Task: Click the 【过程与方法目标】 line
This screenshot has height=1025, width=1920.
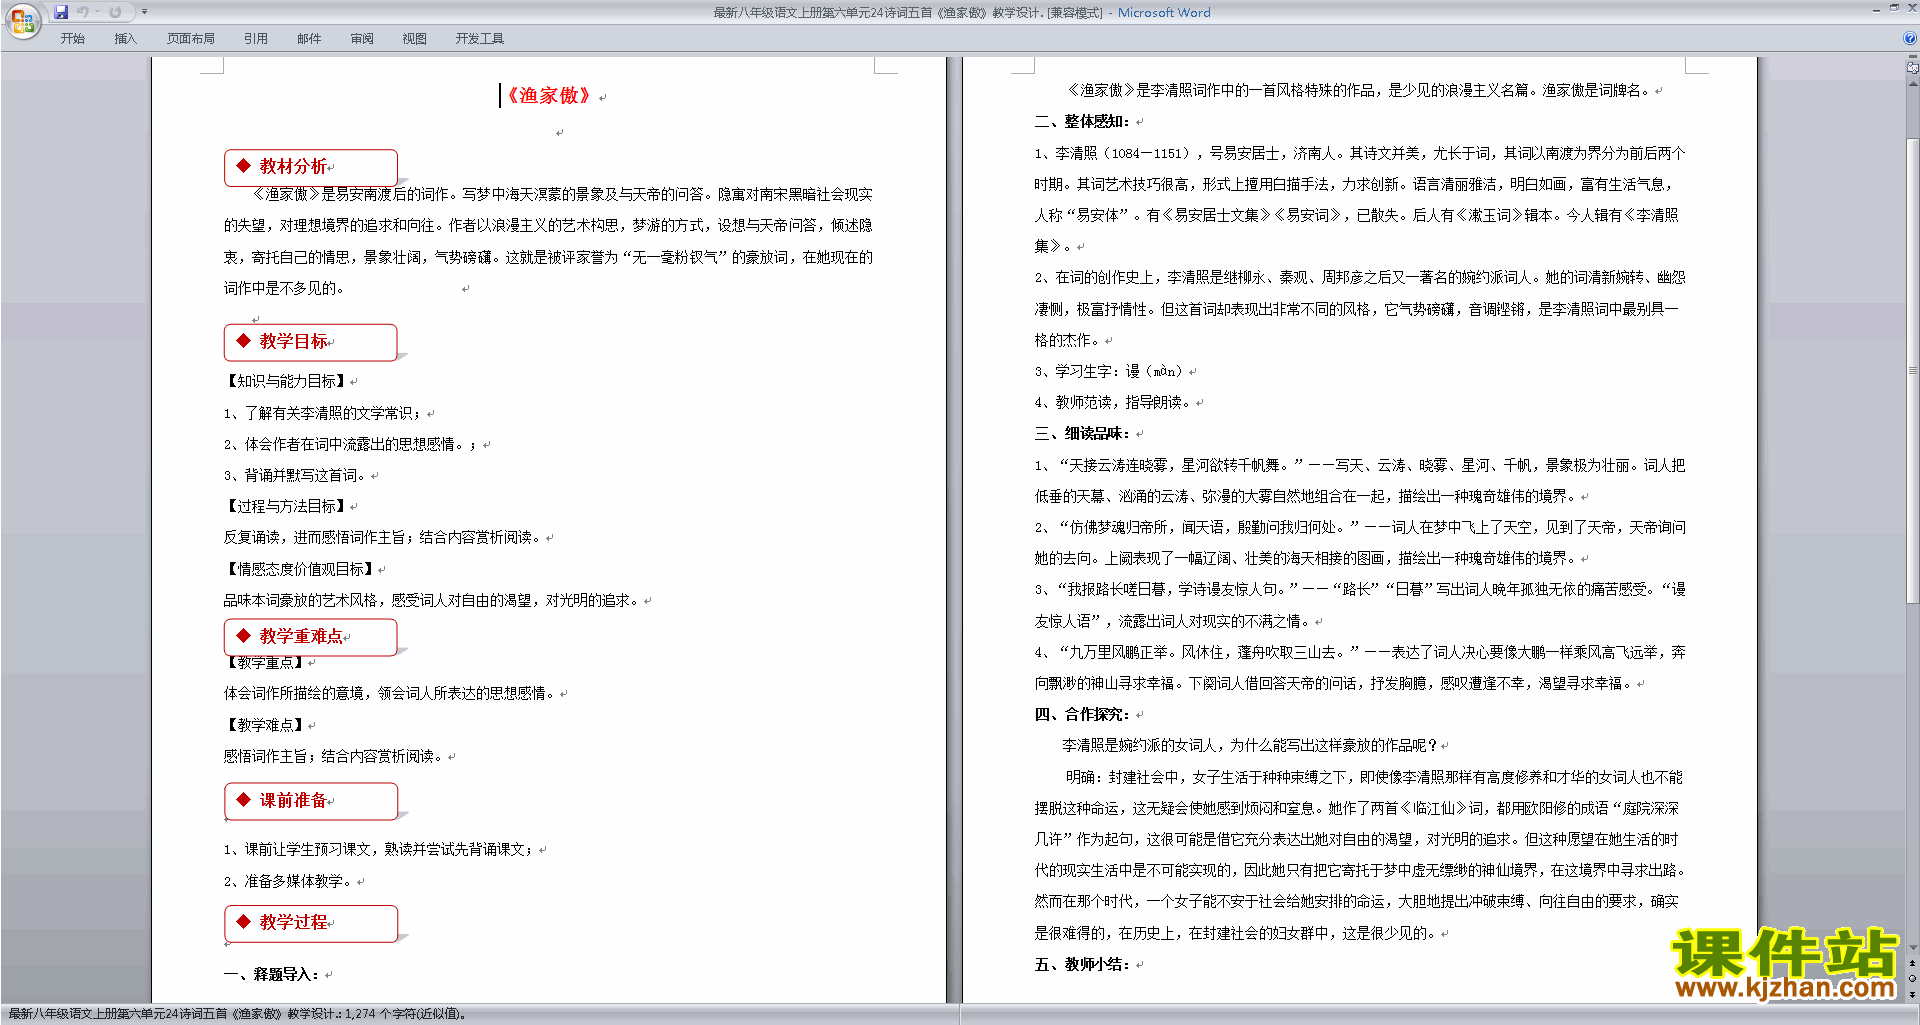Action: (x=286, y=506)
